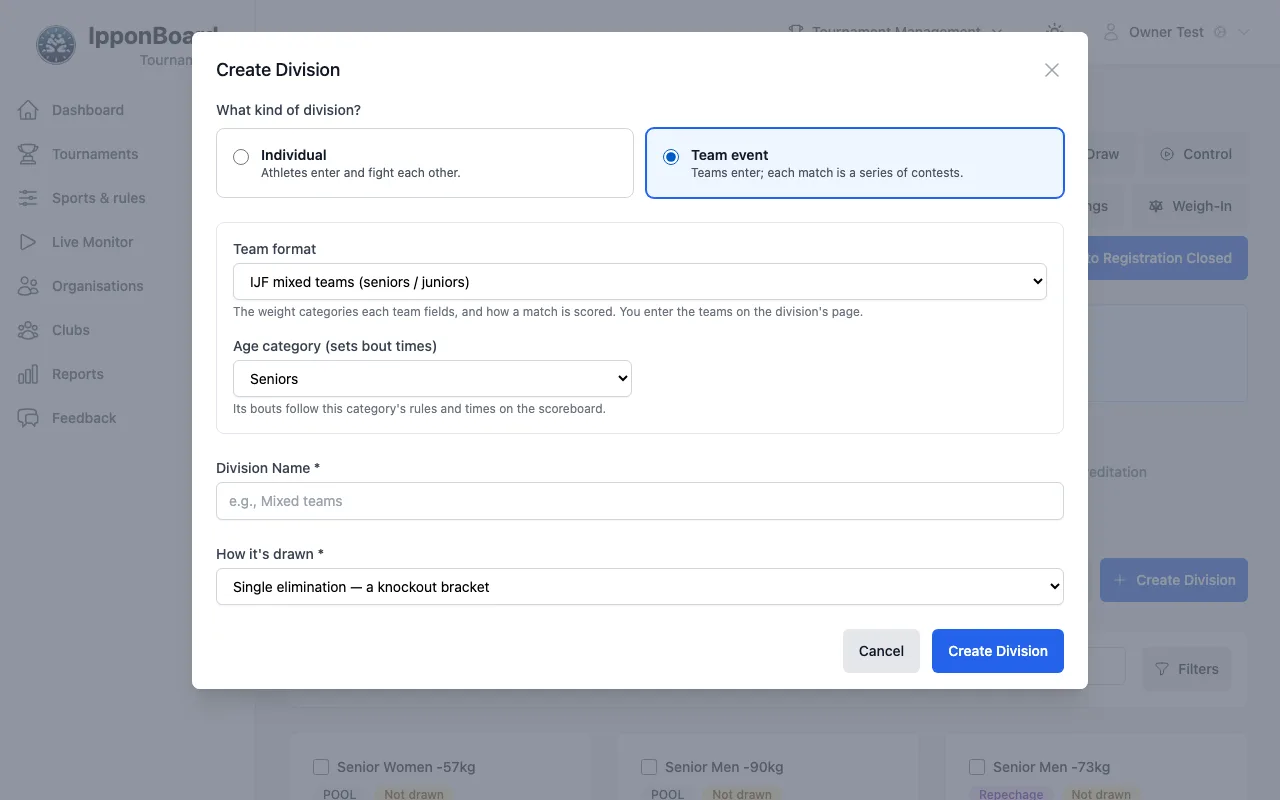The width and height of the screenshot is (1280, 800).
Task: Click the dialog's bright blue Create Division button
Action: (x=998, y=651)
